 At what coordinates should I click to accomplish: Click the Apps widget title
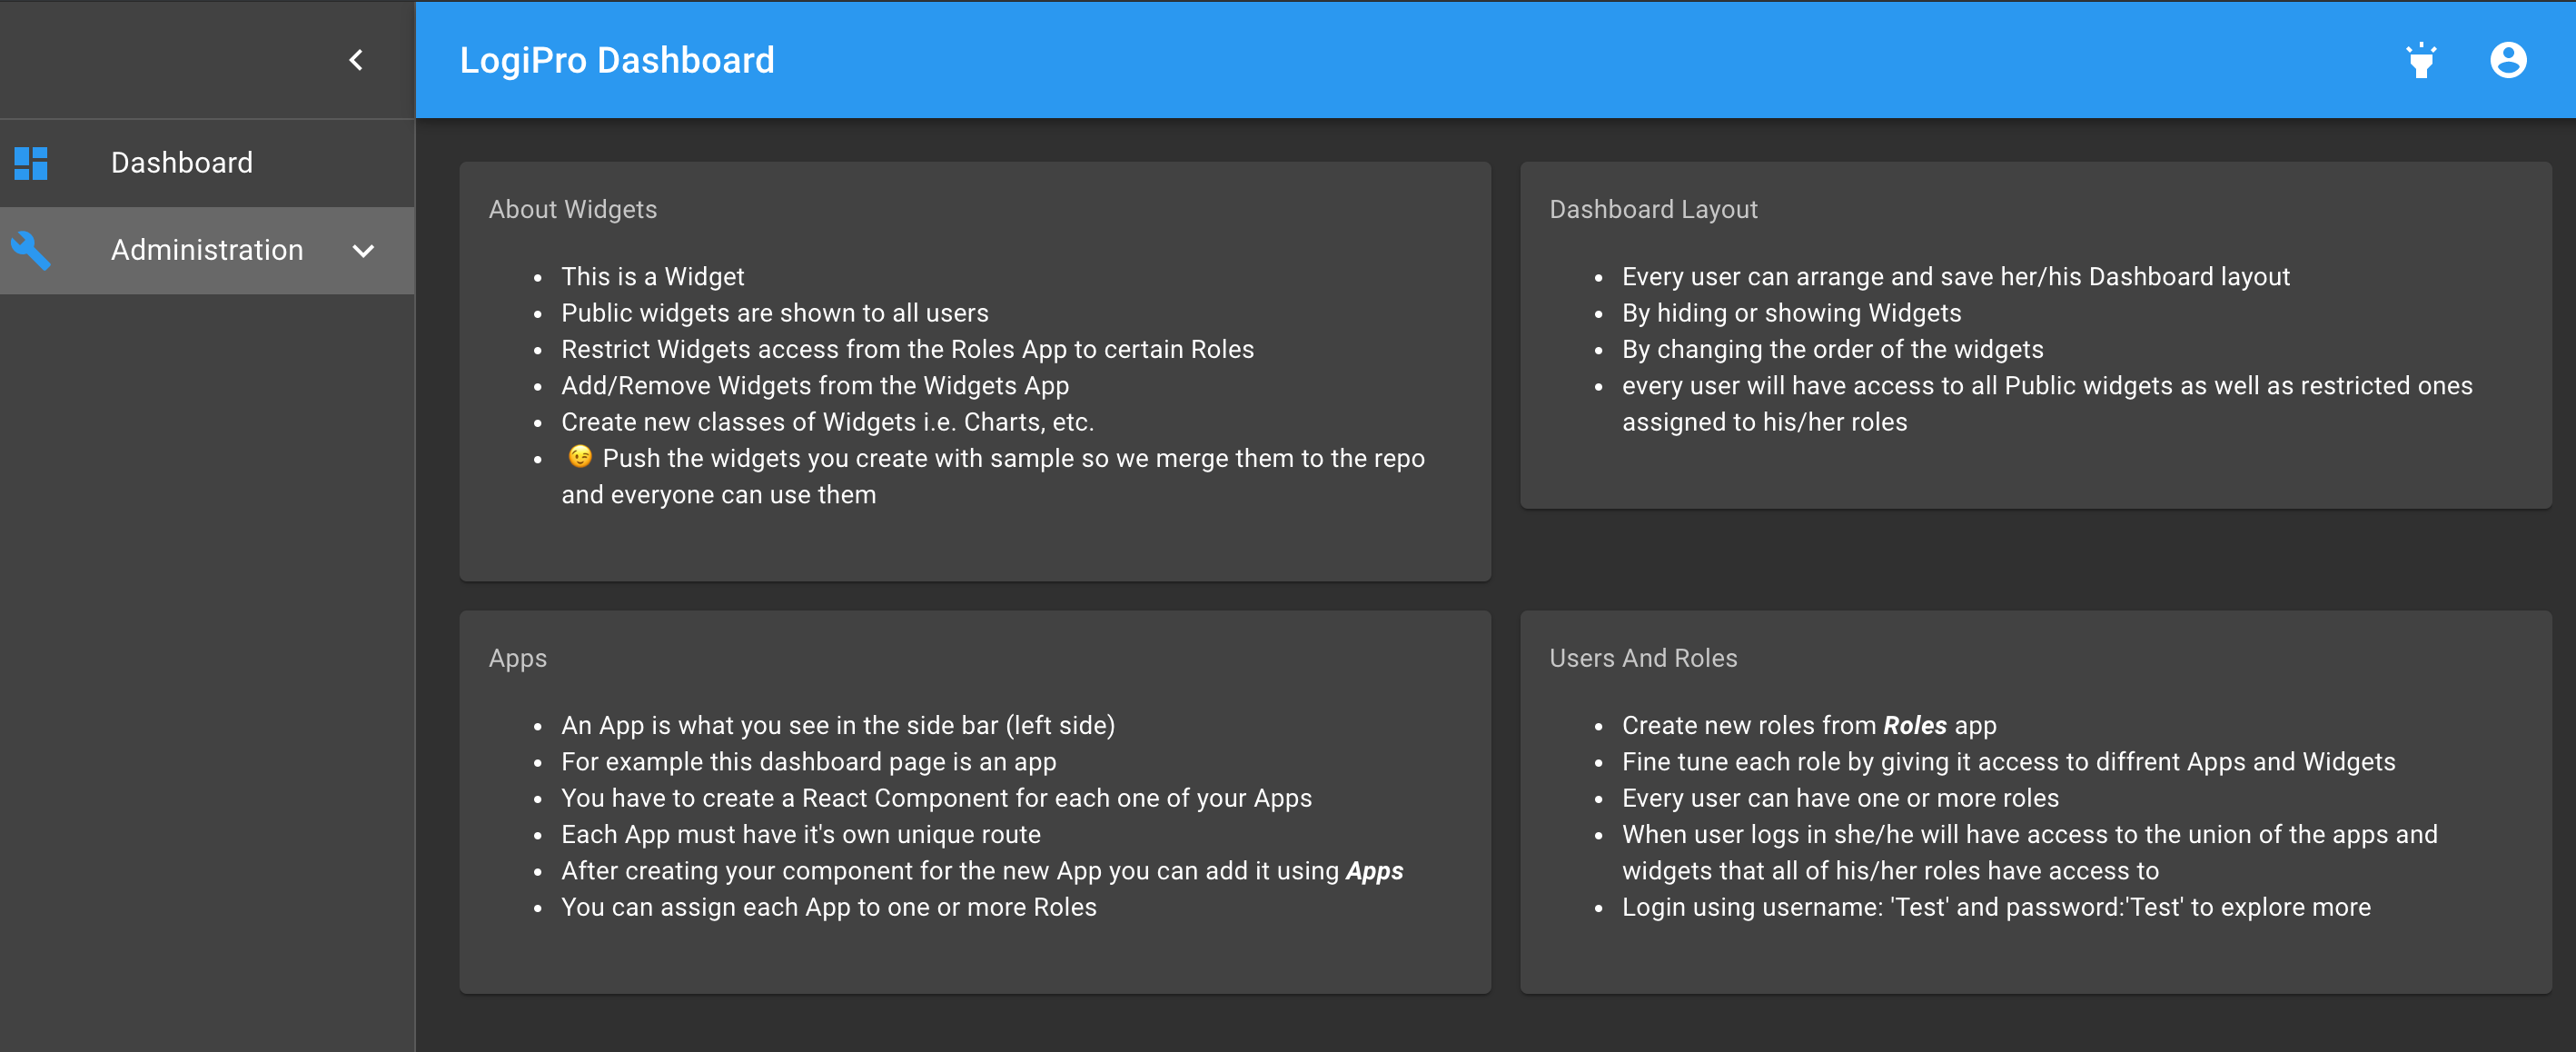pyautogui.click(x=517, y=658)
